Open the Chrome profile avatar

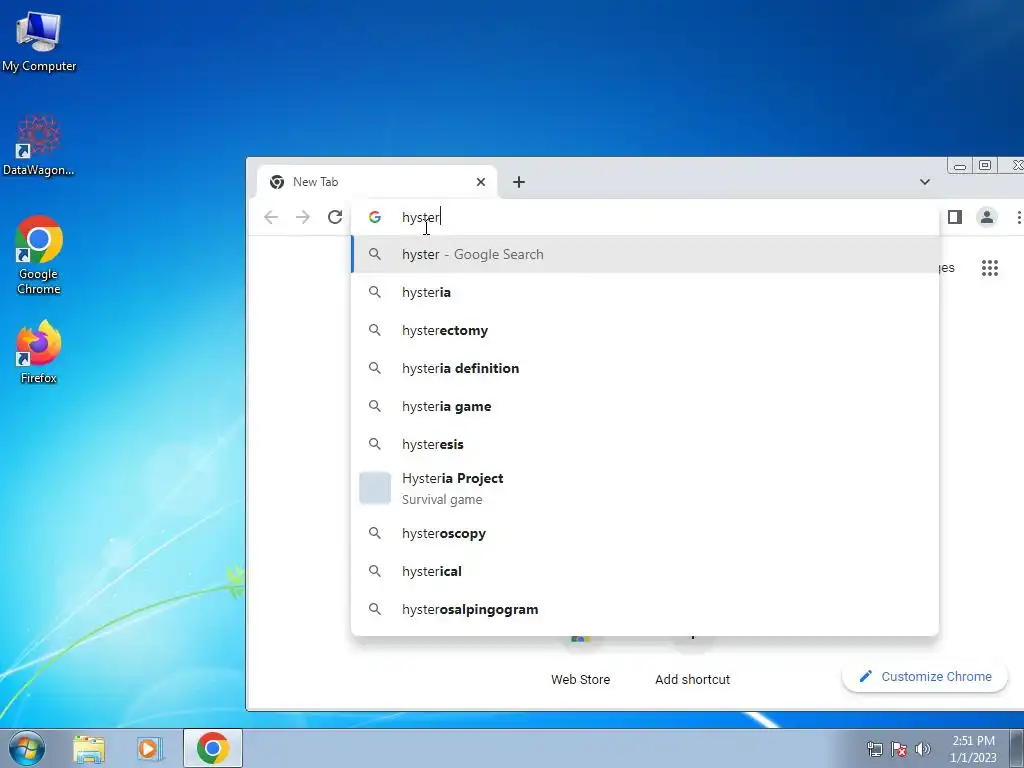click(987, 217)
